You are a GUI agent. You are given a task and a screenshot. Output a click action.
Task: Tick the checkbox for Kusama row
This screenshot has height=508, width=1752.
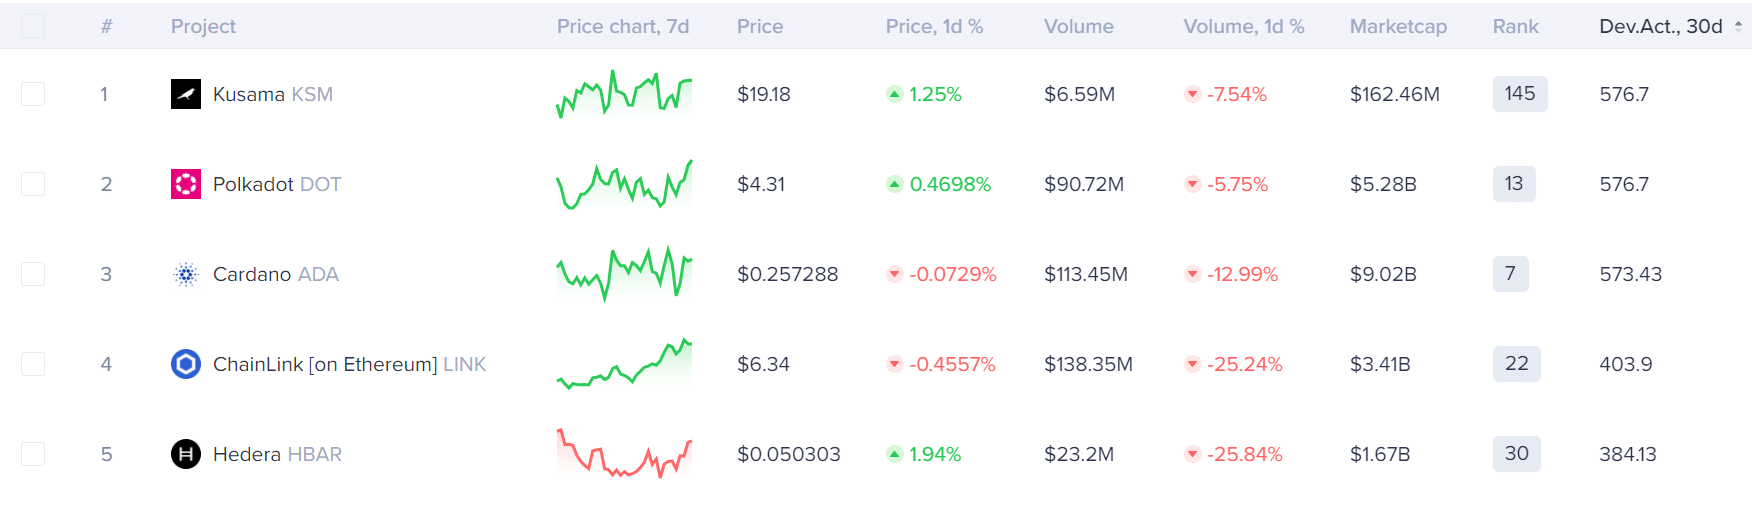click(33, 94)
